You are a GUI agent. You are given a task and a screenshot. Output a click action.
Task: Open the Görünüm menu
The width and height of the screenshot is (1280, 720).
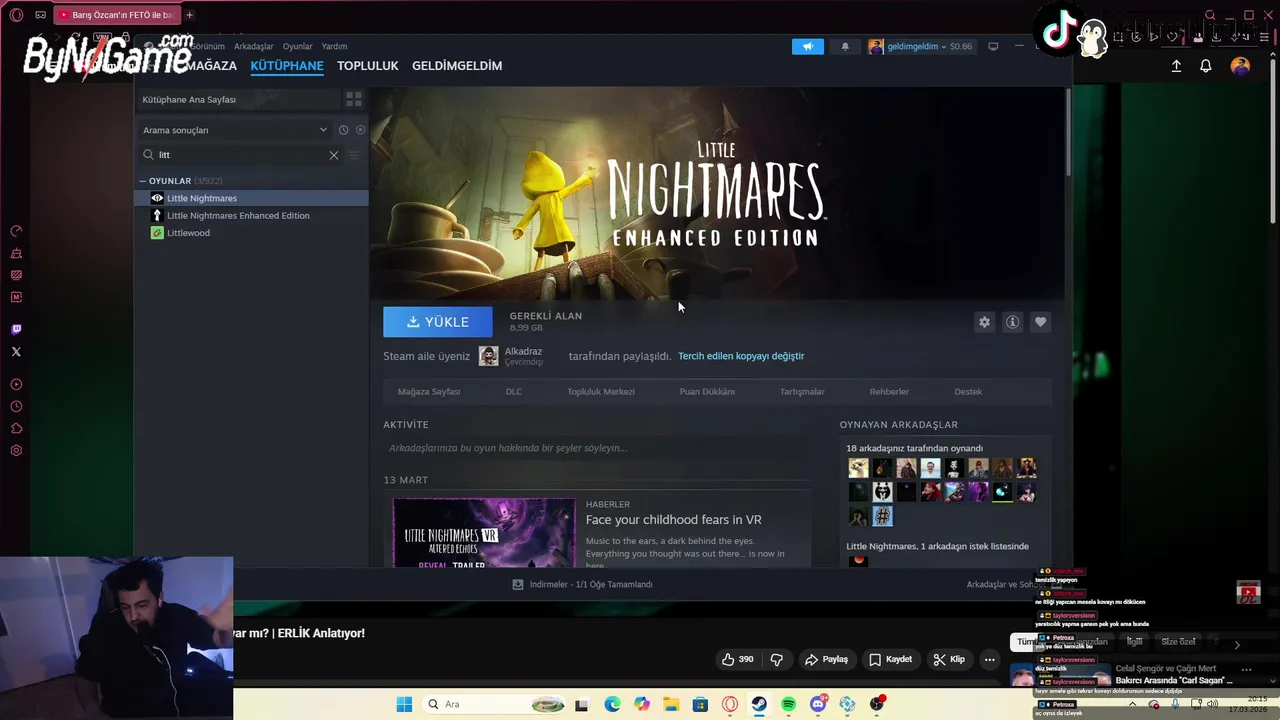click(208, 46)
